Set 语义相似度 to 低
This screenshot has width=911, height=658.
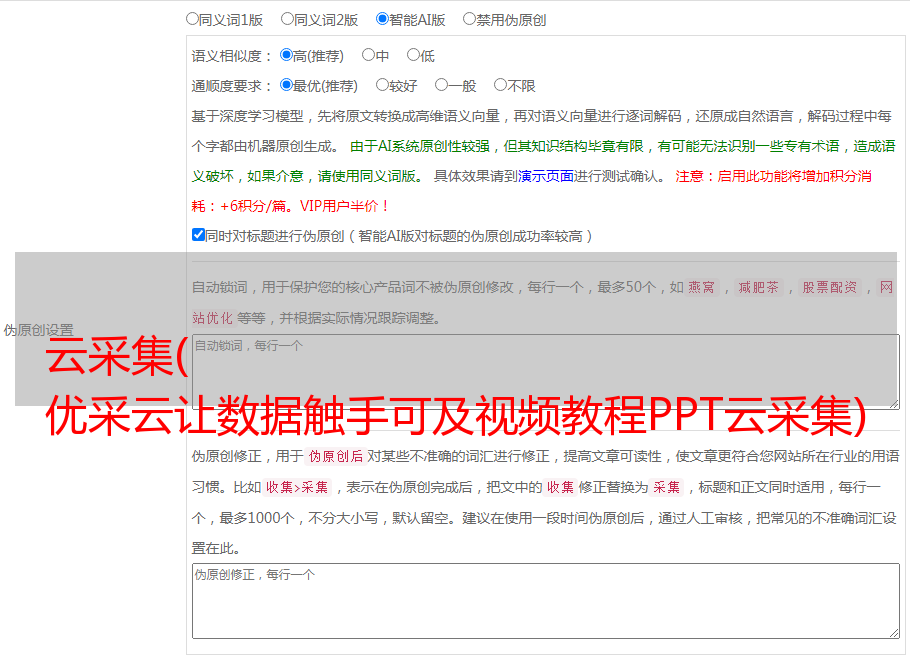click(x=413, y=55)
